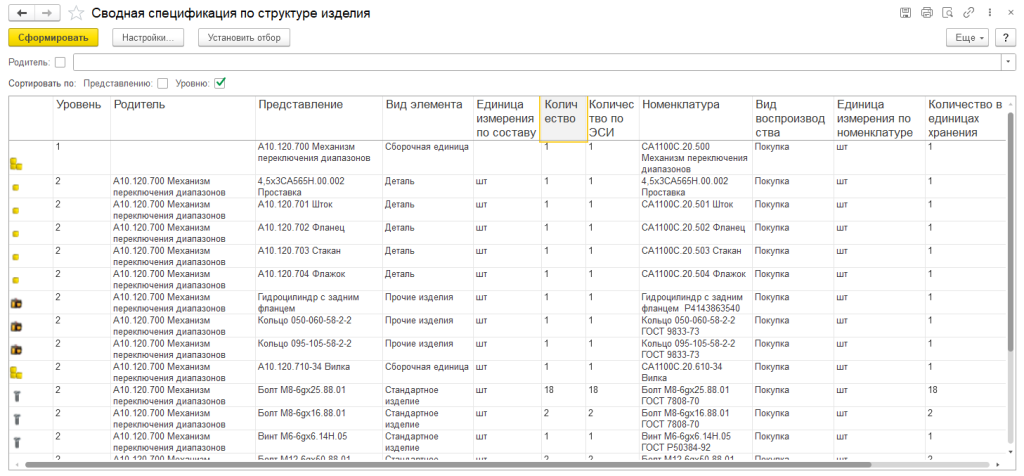Click the print icon in header
The image size is (1024, 476).
click(x=926, y=13)
